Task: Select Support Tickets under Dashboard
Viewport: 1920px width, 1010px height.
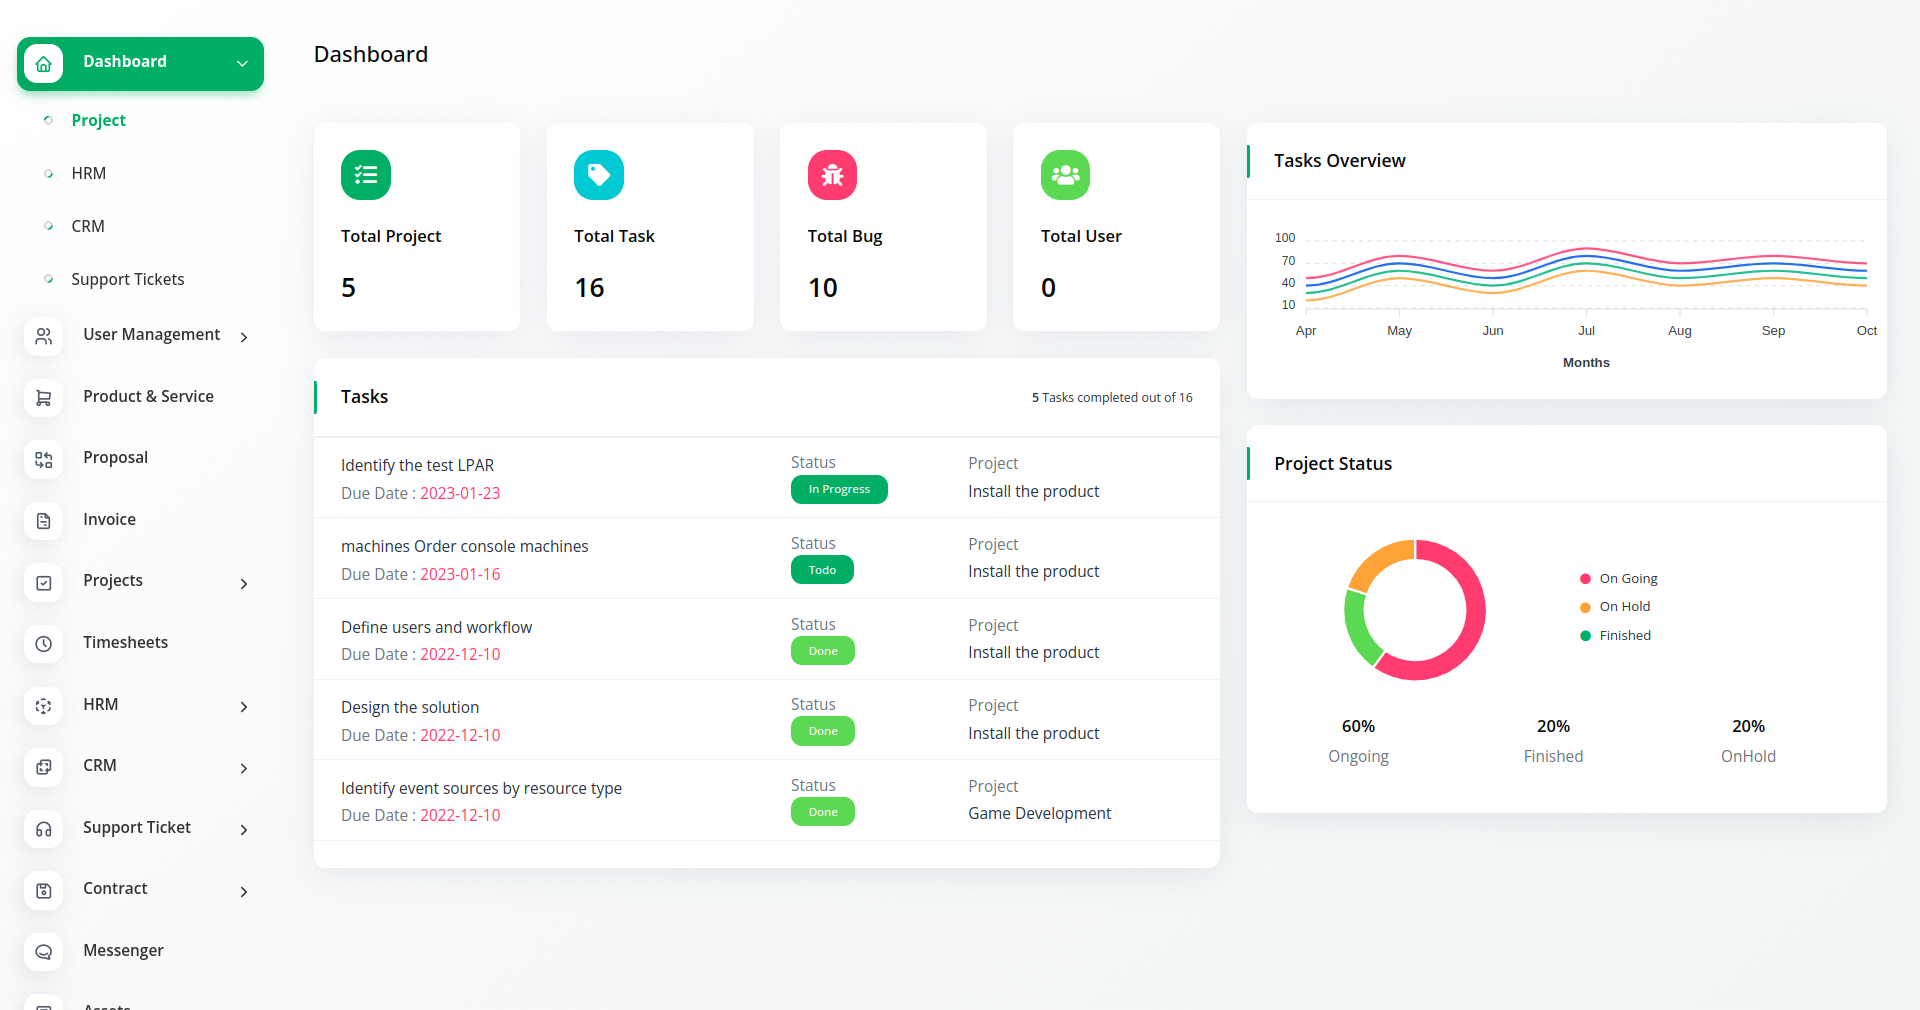Action: pos(128,280)
